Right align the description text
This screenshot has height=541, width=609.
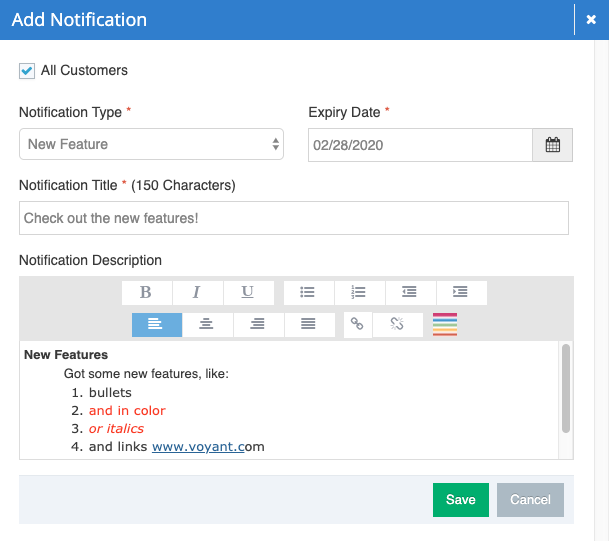[x=258, y=324]
